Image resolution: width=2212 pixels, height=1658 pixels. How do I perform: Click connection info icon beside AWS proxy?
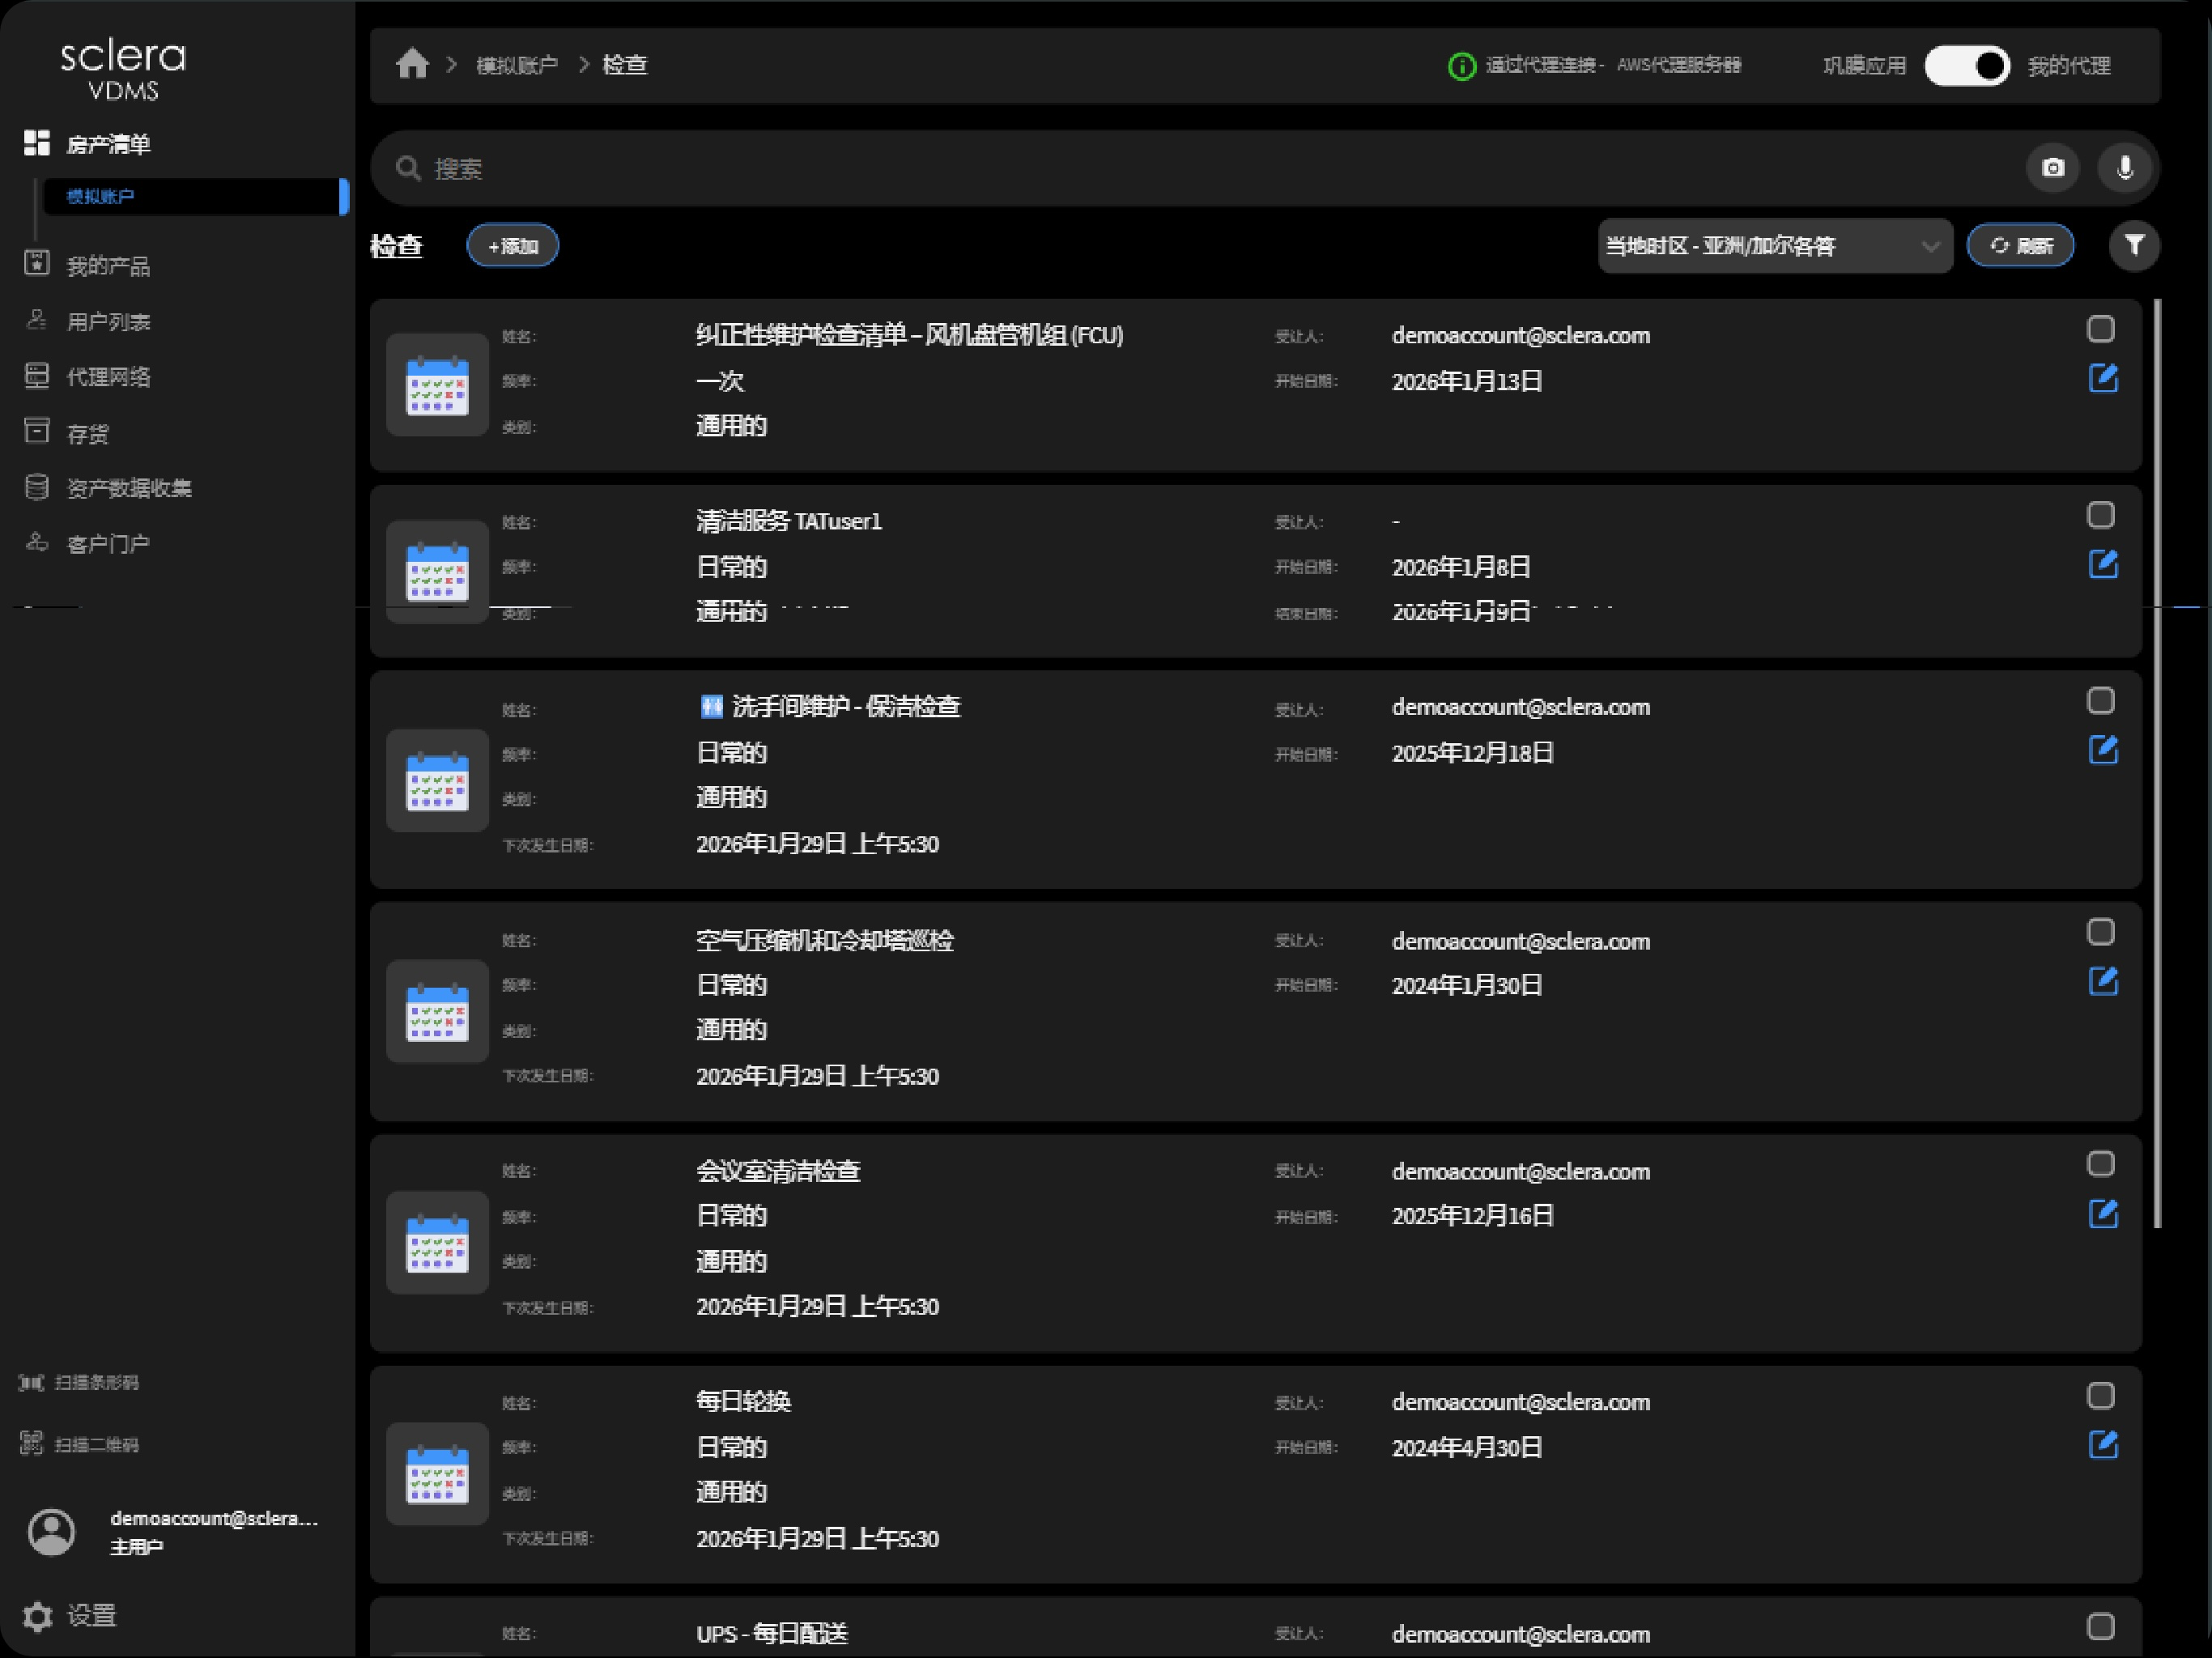(1461, 66)
